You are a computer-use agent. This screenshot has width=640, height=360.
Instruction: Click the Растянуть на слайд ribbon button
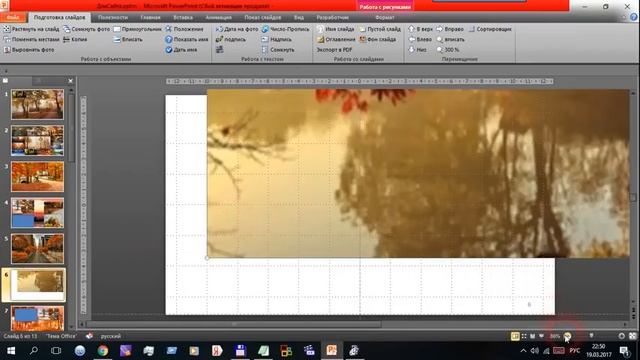pyautogui.click(x=31, y=29)
